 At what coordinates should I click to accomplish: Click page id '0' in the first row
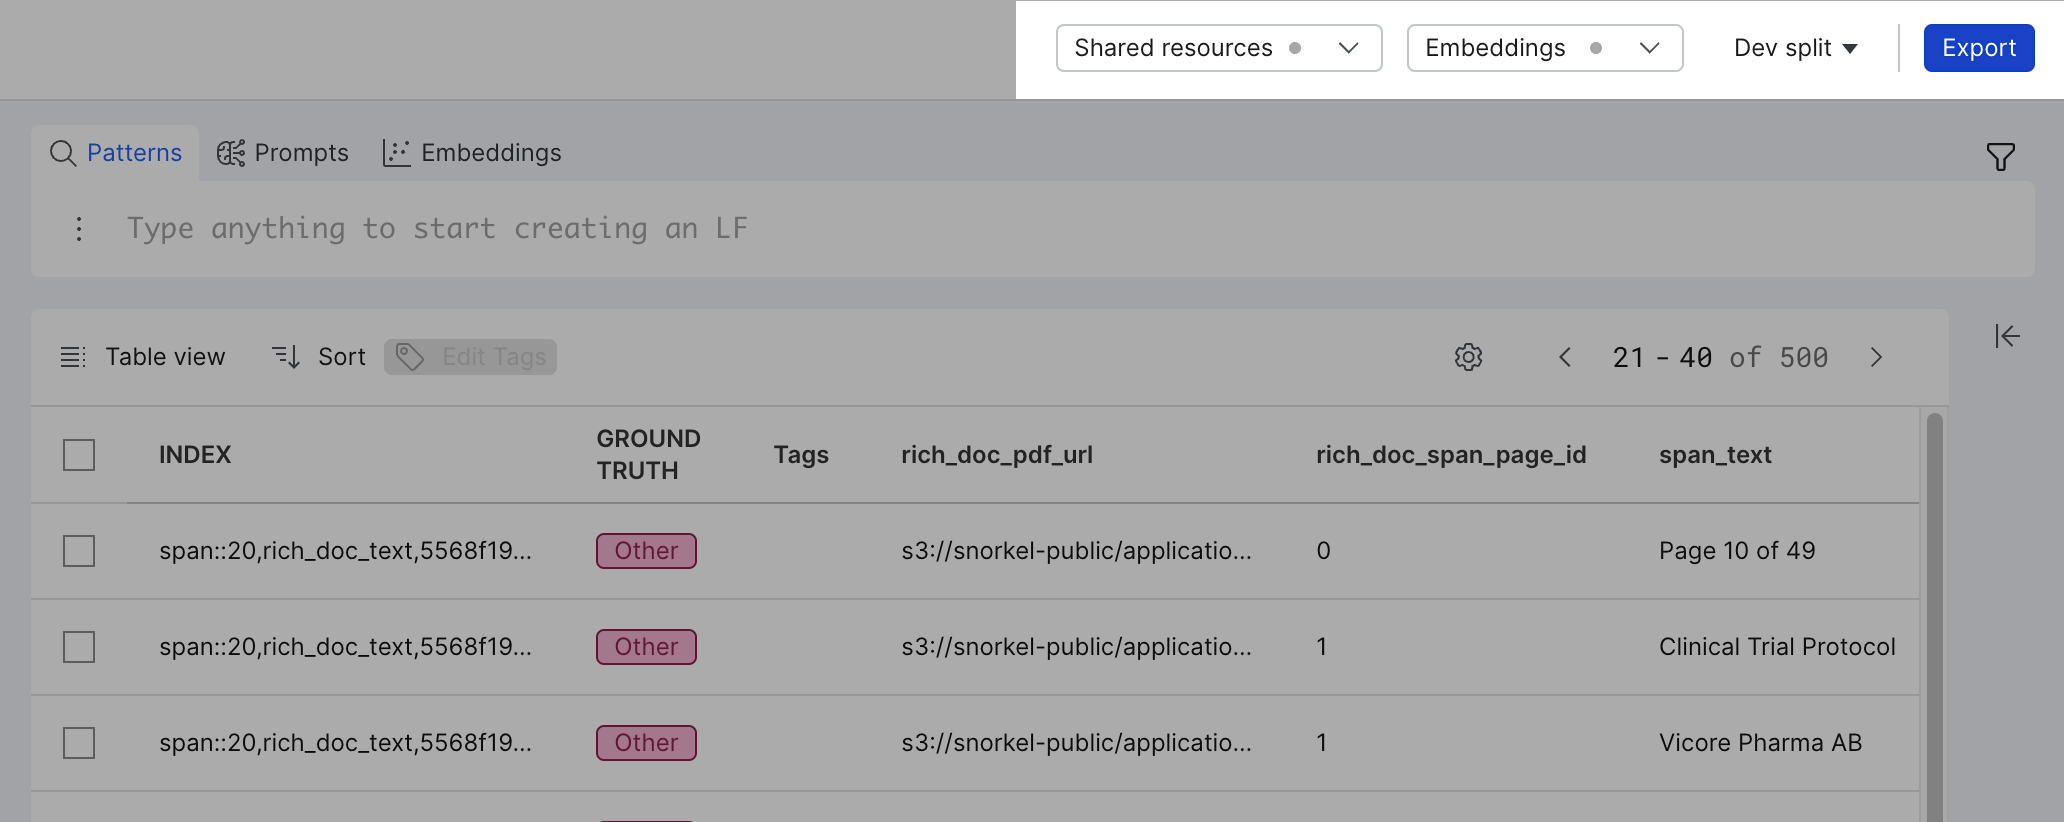click(x=1323, y=551)
